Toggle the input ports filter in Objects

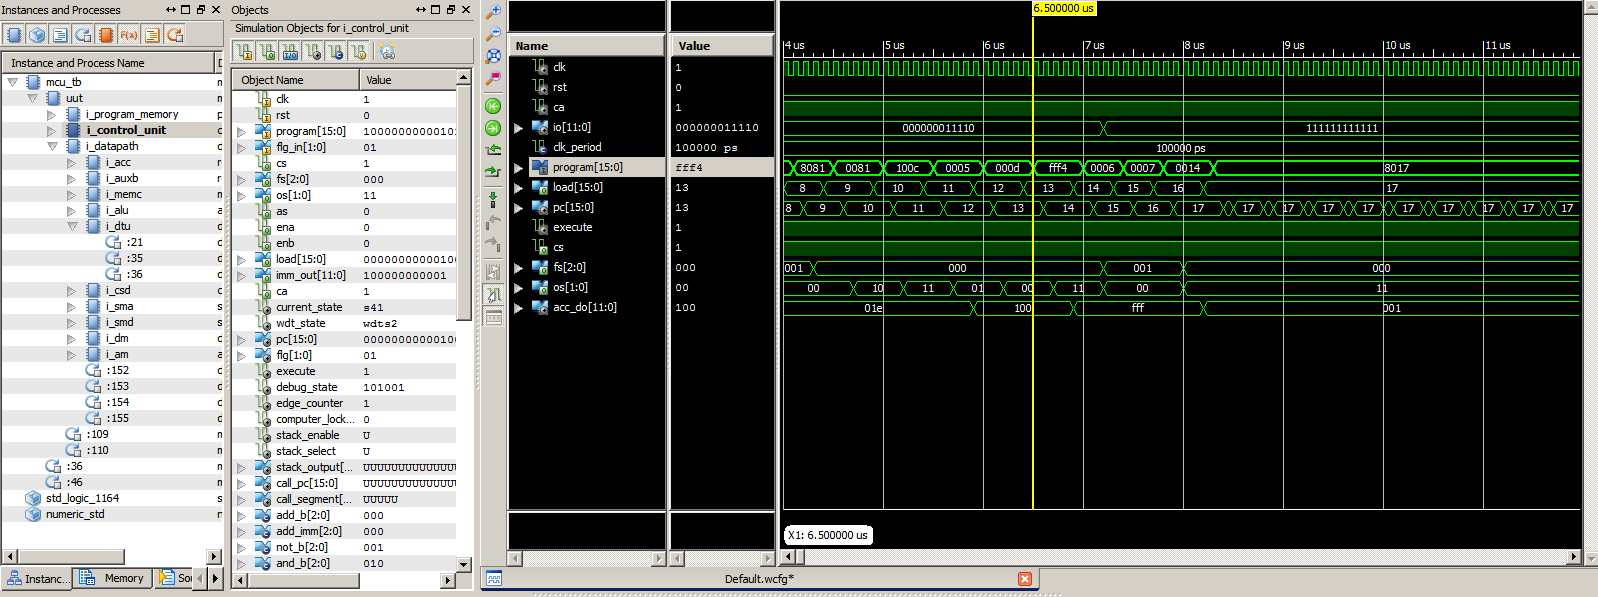point(244,51)
